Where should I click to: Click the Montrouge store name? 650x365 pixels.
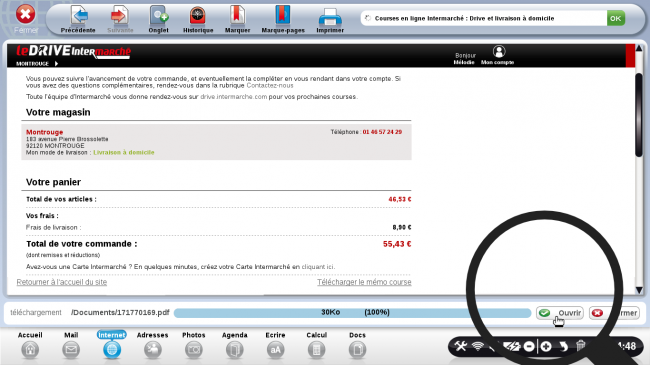click(x=44, y=132)
